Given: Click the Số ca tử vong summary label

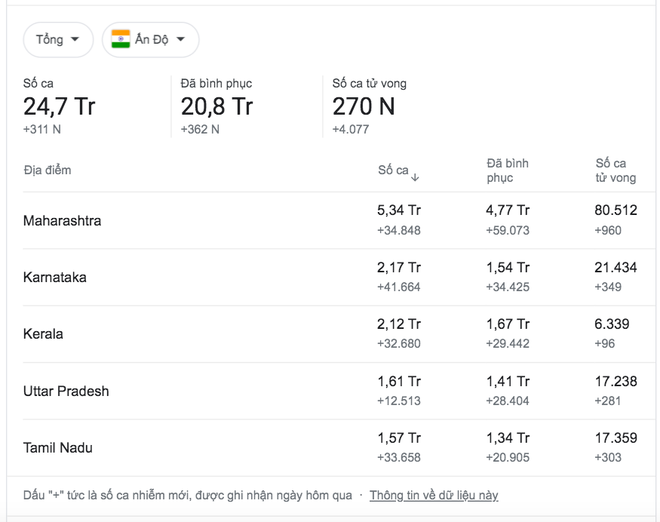Looking at the screenshot, I should (370, 83).
